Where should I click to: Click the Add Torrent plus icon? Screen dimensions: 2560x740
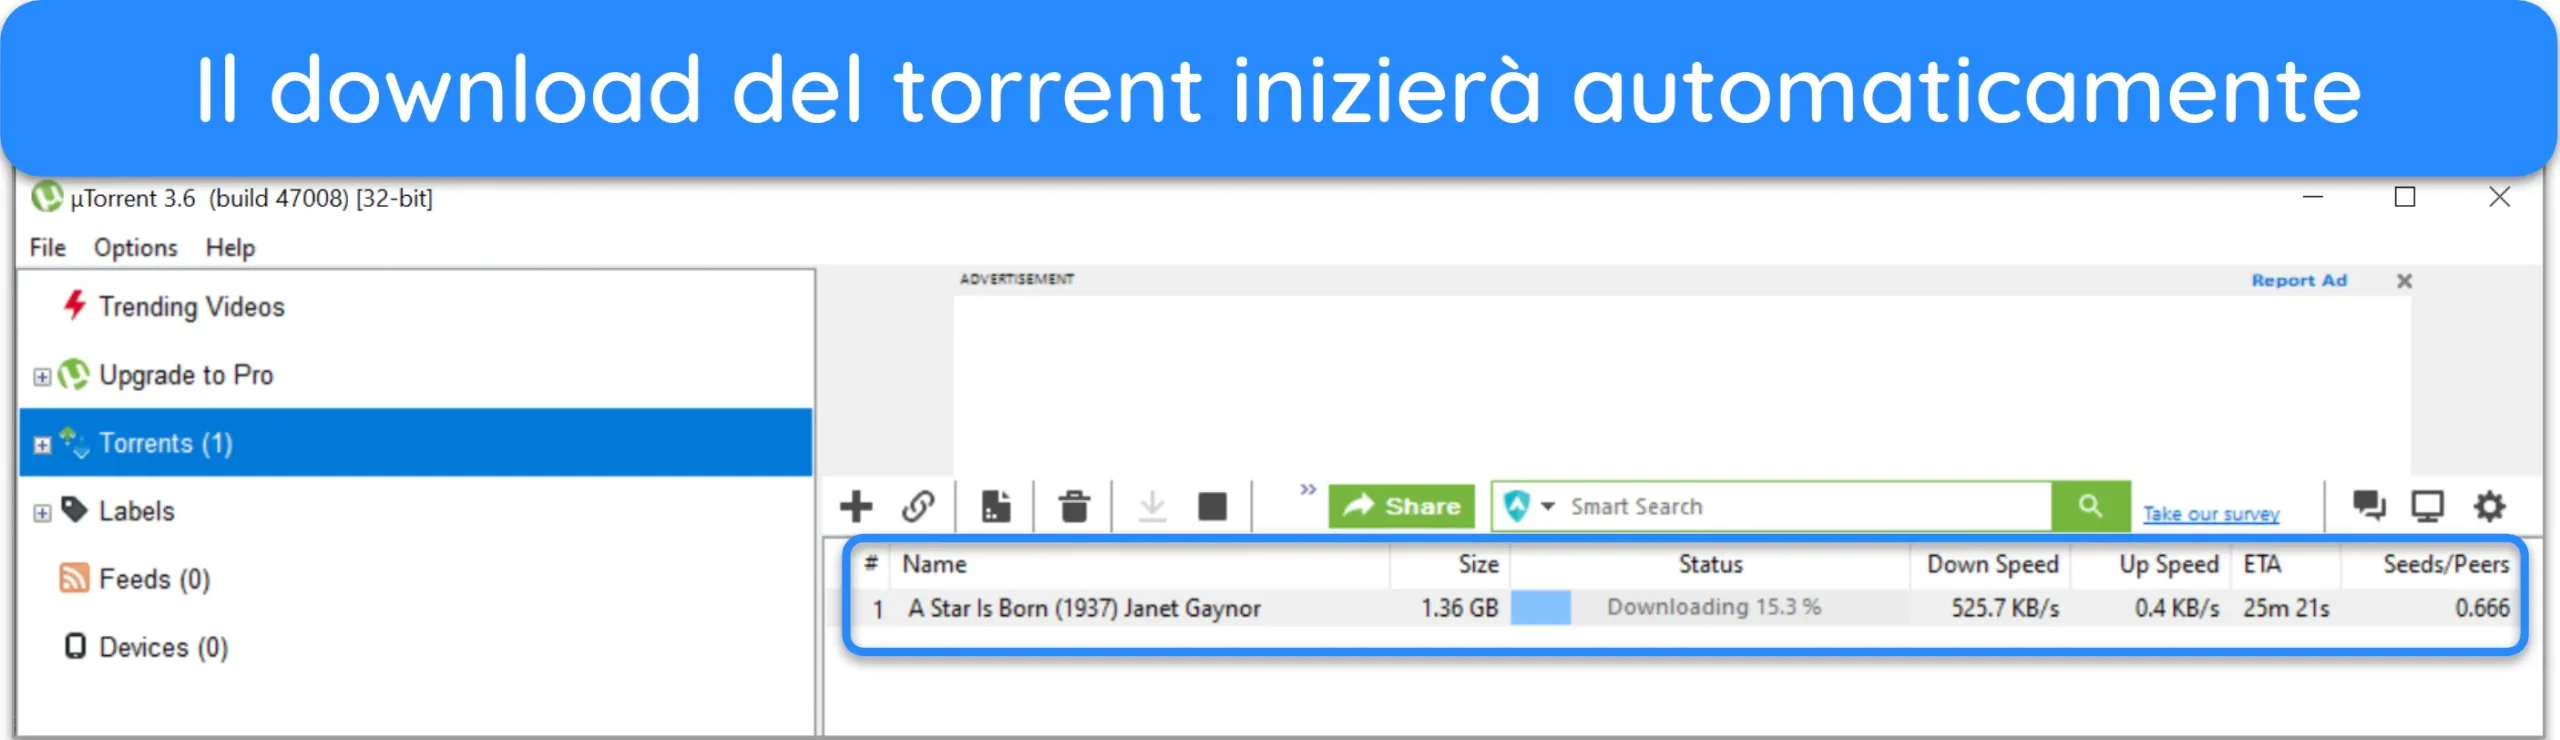856,507
